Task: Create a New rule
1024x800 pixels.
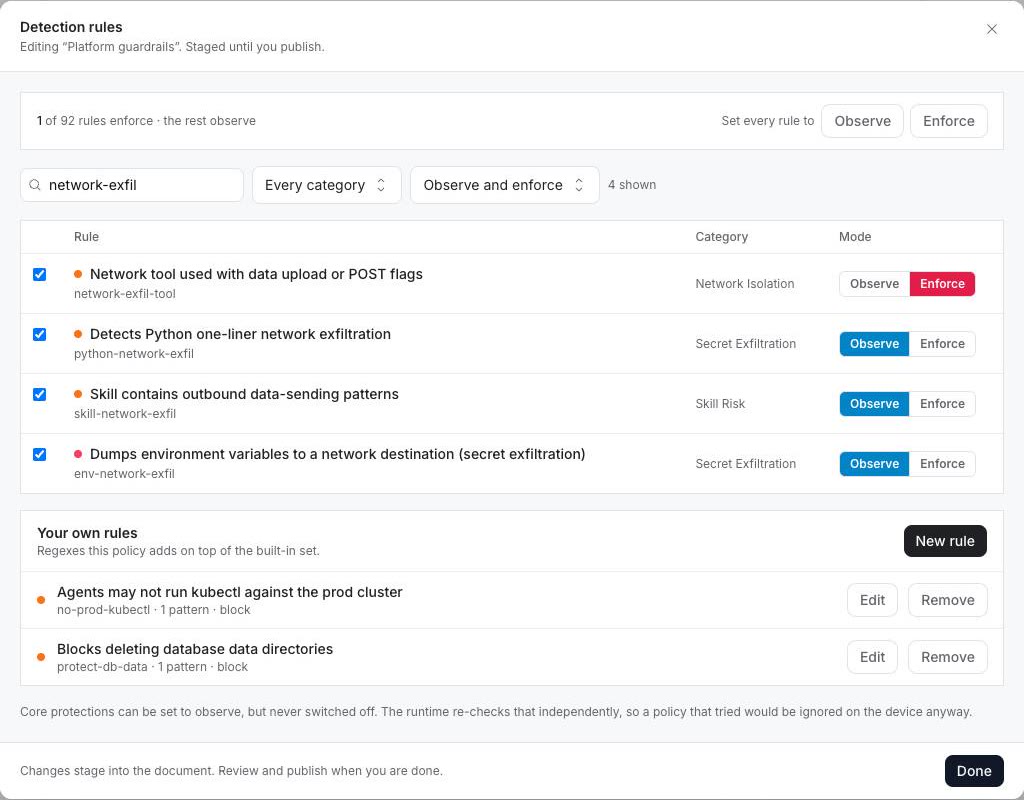Action: [x=944, y=541]
